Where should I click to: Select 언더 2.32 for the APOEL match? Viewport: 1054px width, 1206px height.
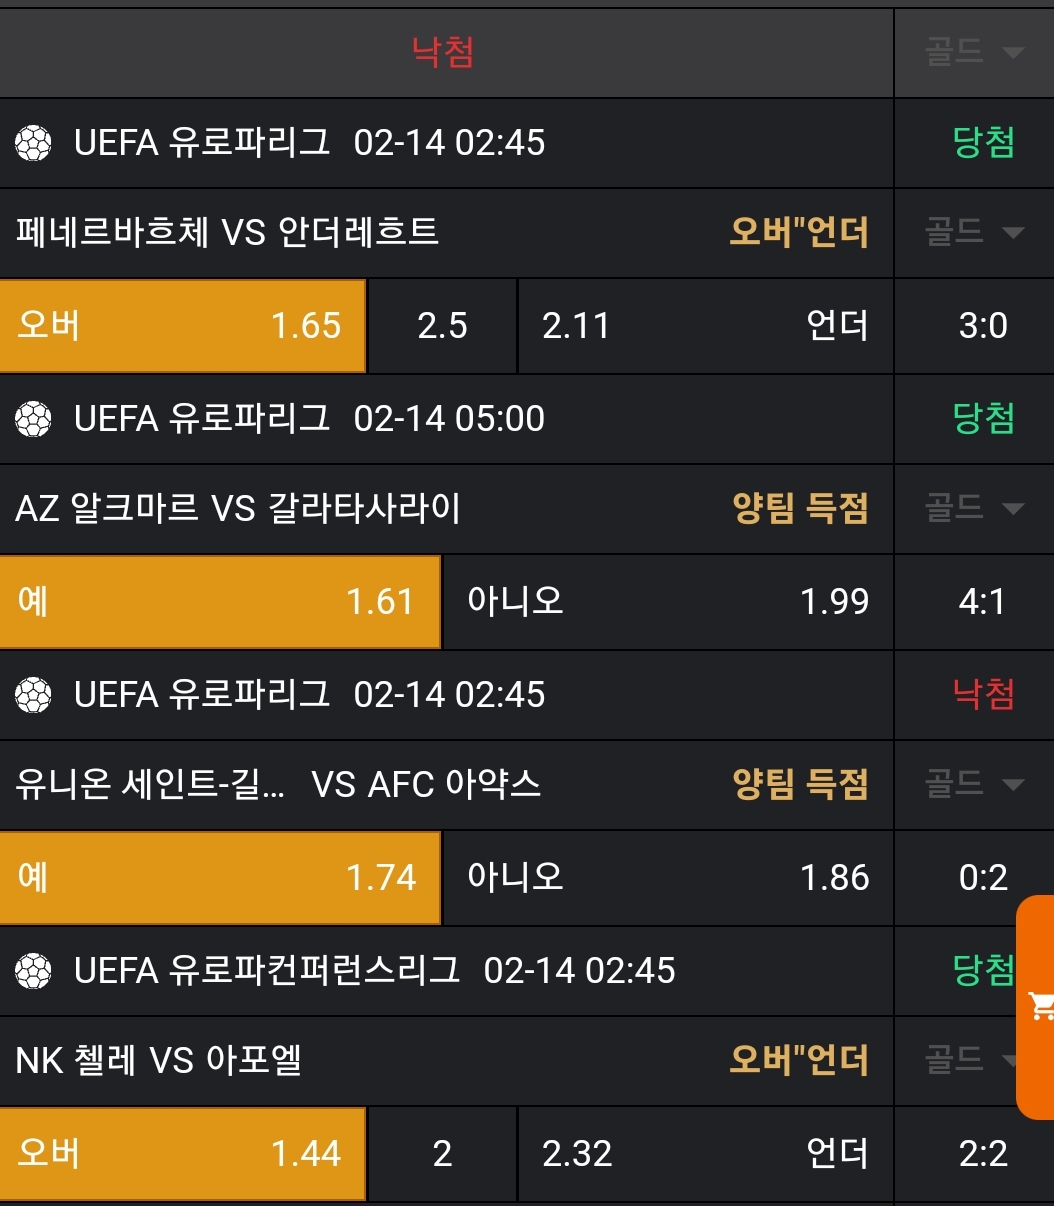click(704, 1154)
